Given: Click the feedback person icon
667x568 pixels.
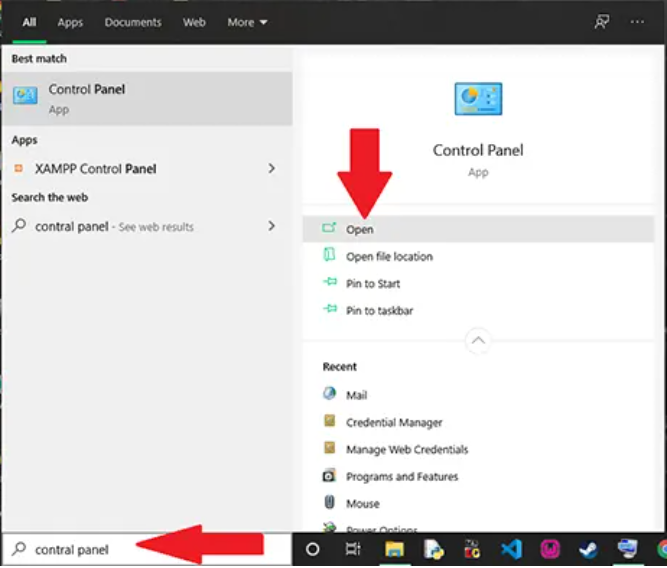Looking at the screenshot, I should point(601,22).
